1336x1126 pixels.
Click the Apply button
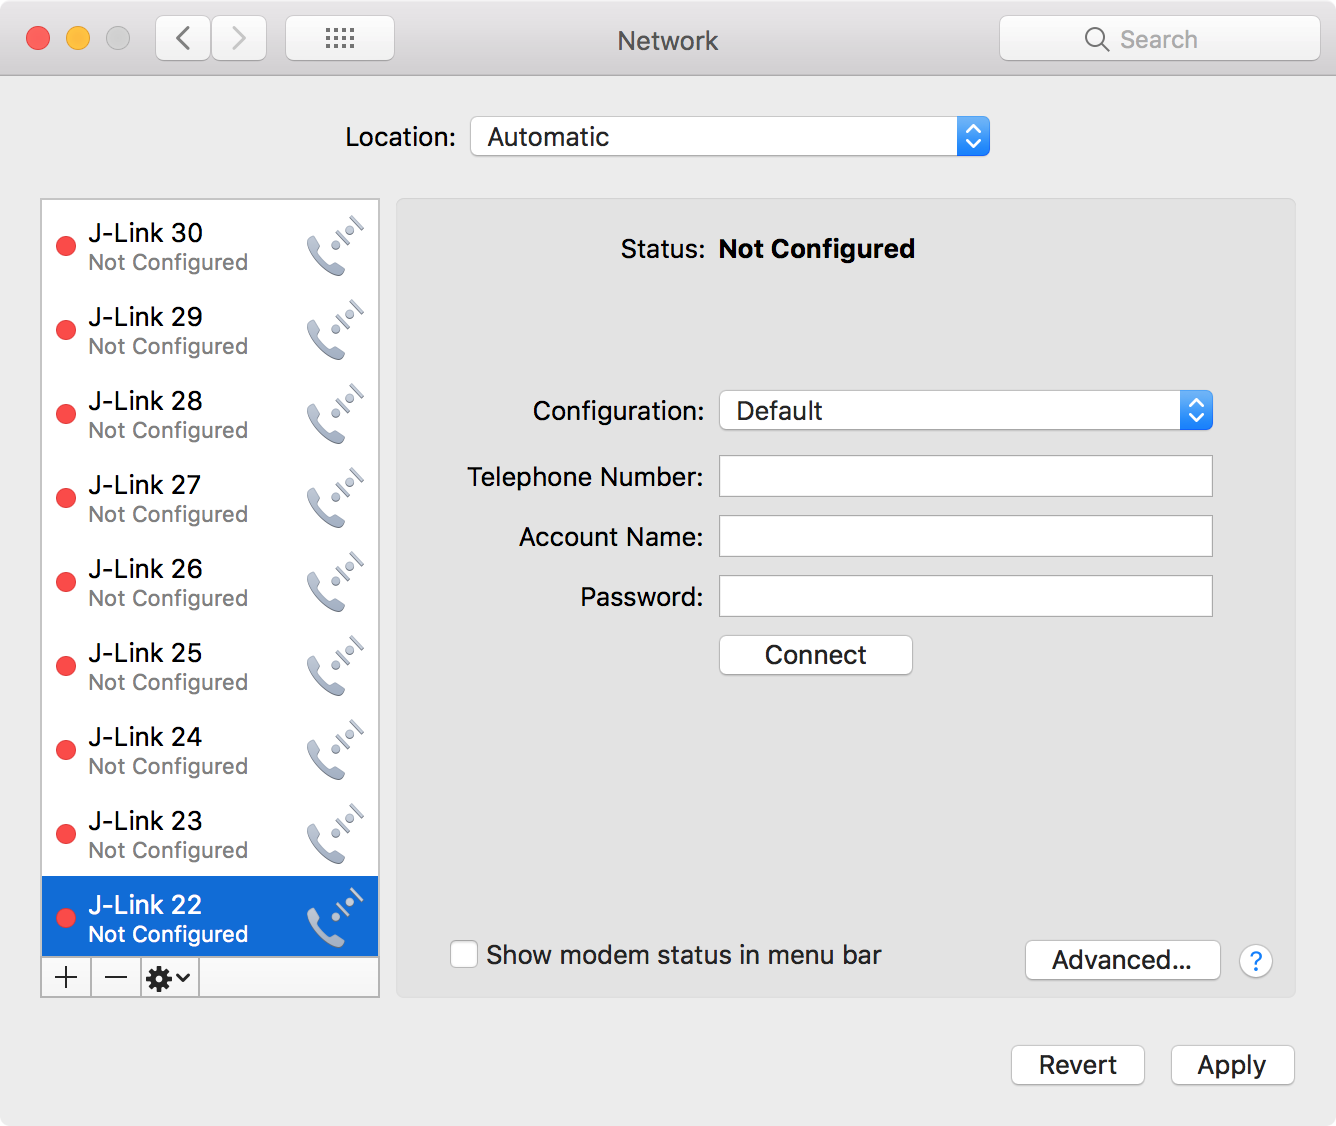click(x=1233, y=1065)
